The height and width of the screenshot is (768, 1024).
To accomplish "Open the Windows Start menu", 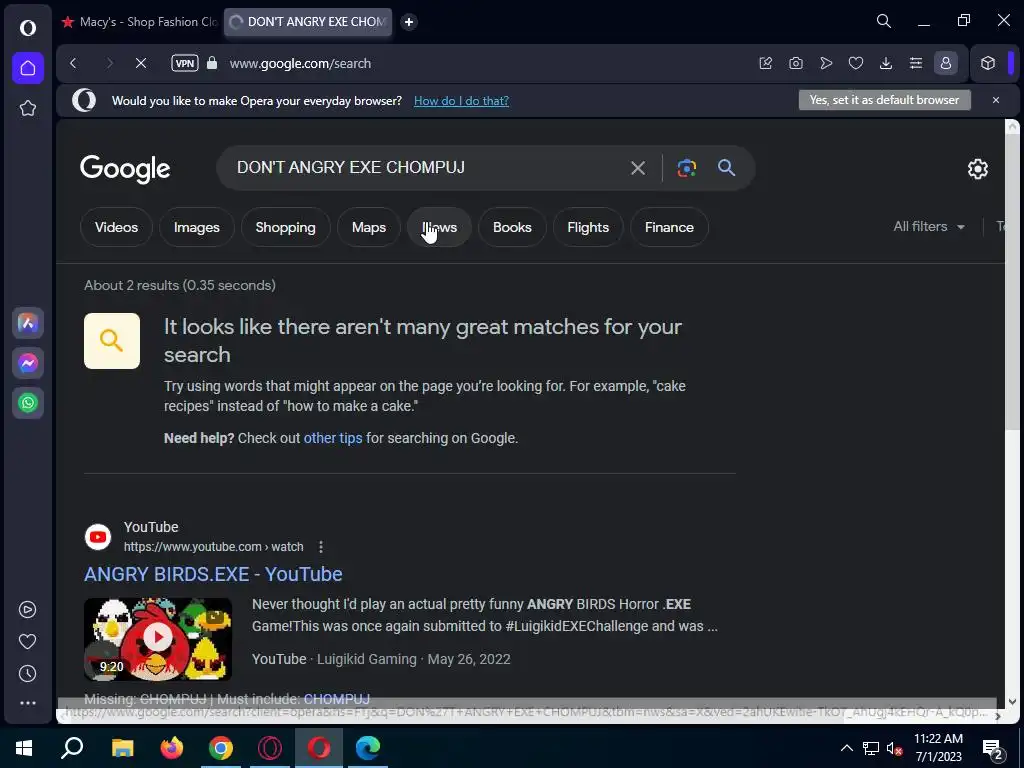I will (24, 748).
